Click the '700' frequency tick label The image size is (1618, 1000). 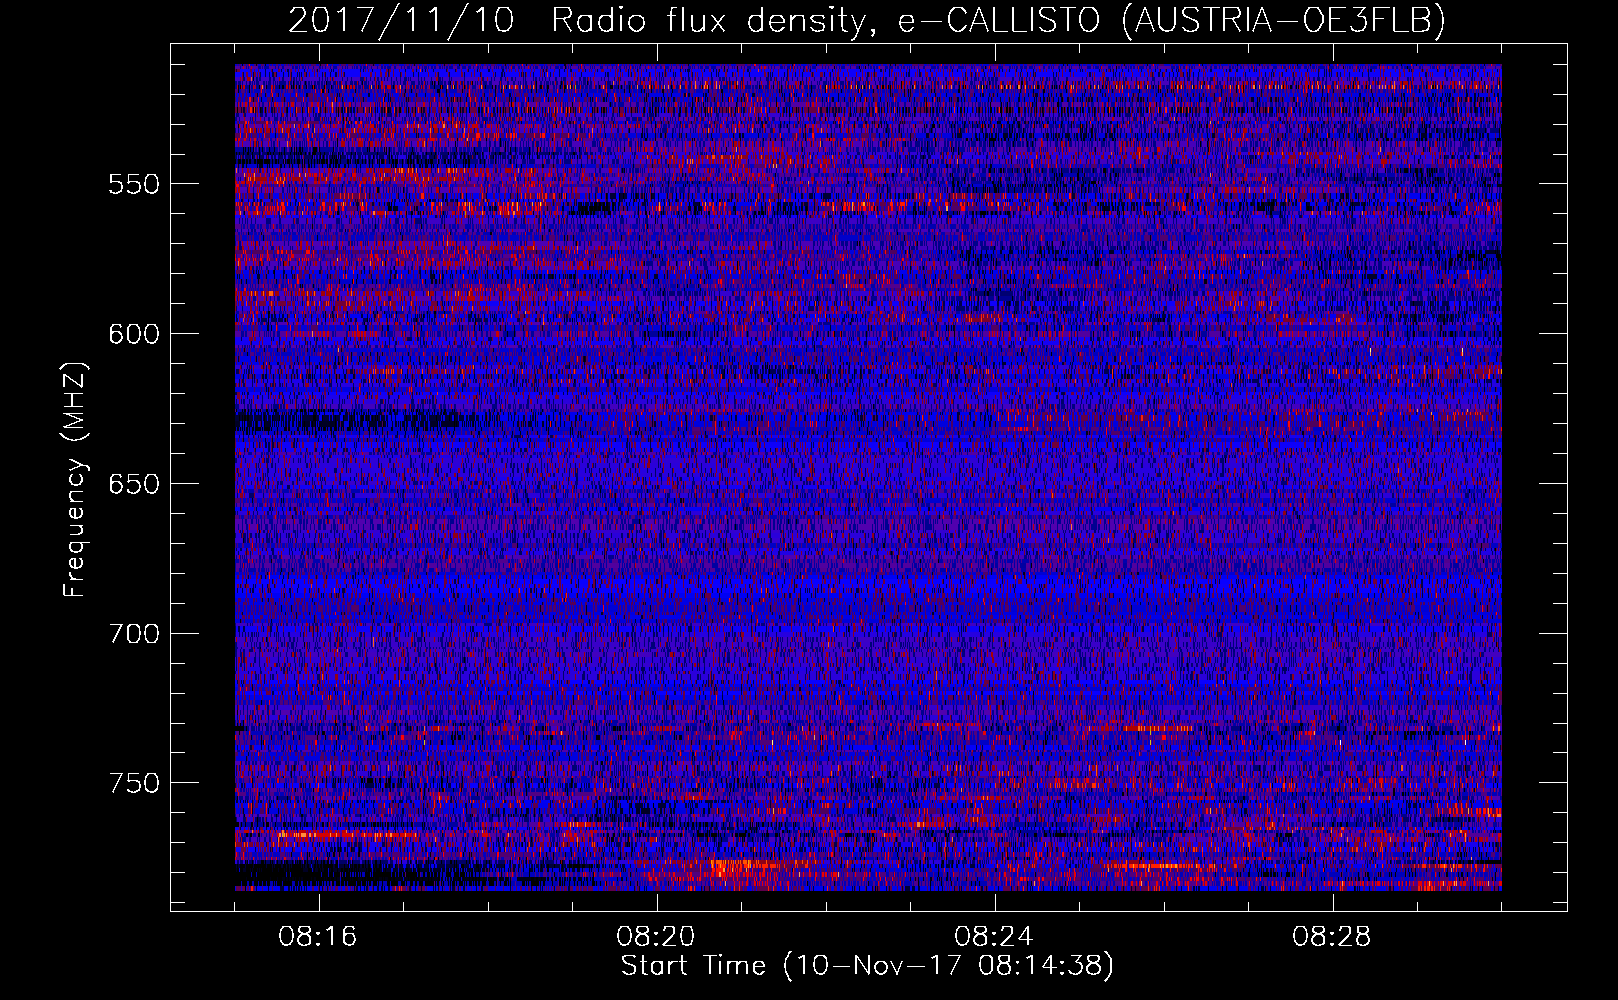coord(135,634)
